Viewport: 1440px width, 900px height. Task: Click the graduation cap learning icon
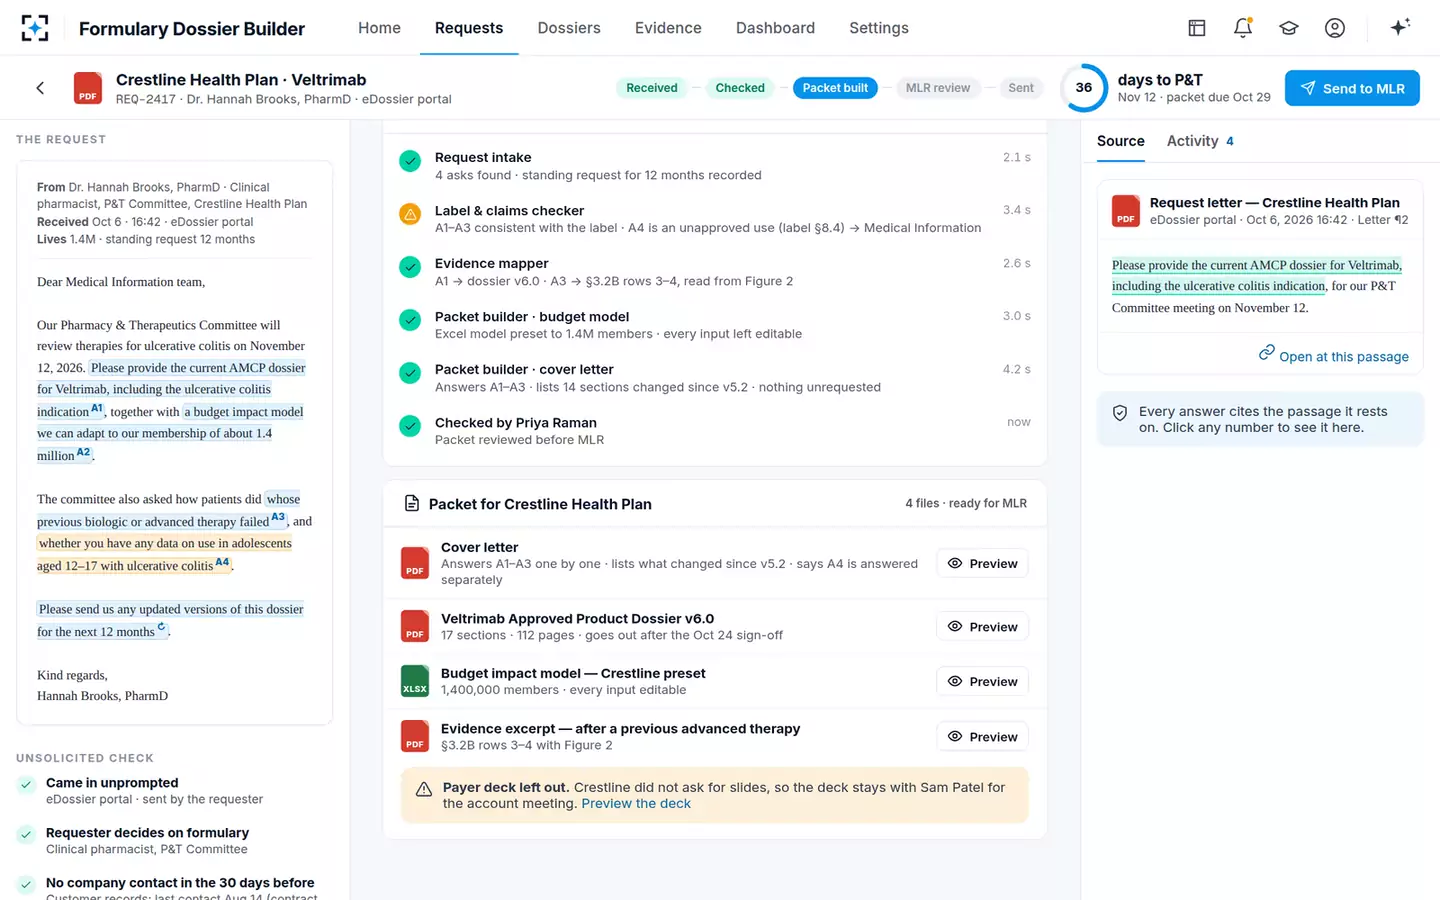tap(1289, 28)
